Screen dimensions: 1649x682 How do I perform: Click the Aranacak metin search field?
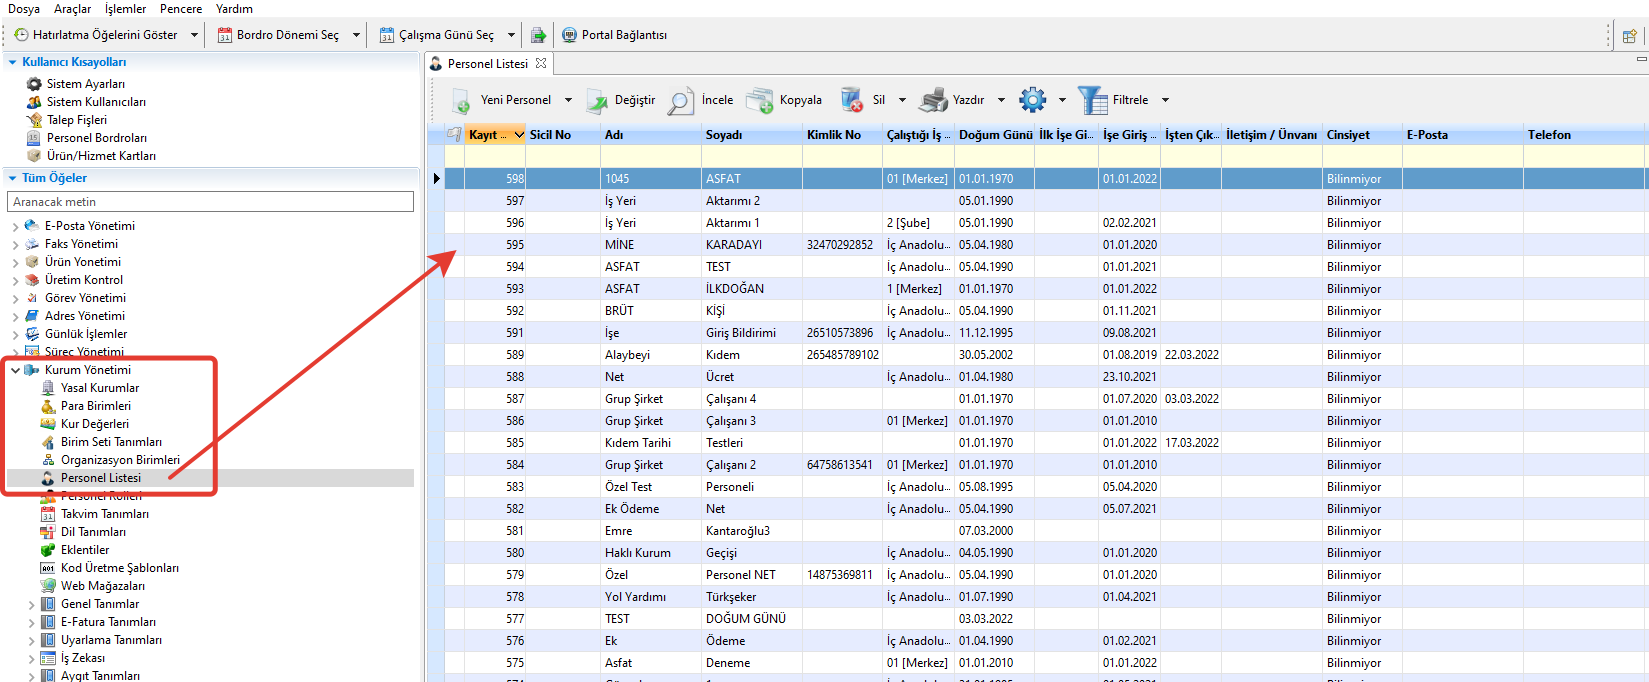click(x=210, y=202)
